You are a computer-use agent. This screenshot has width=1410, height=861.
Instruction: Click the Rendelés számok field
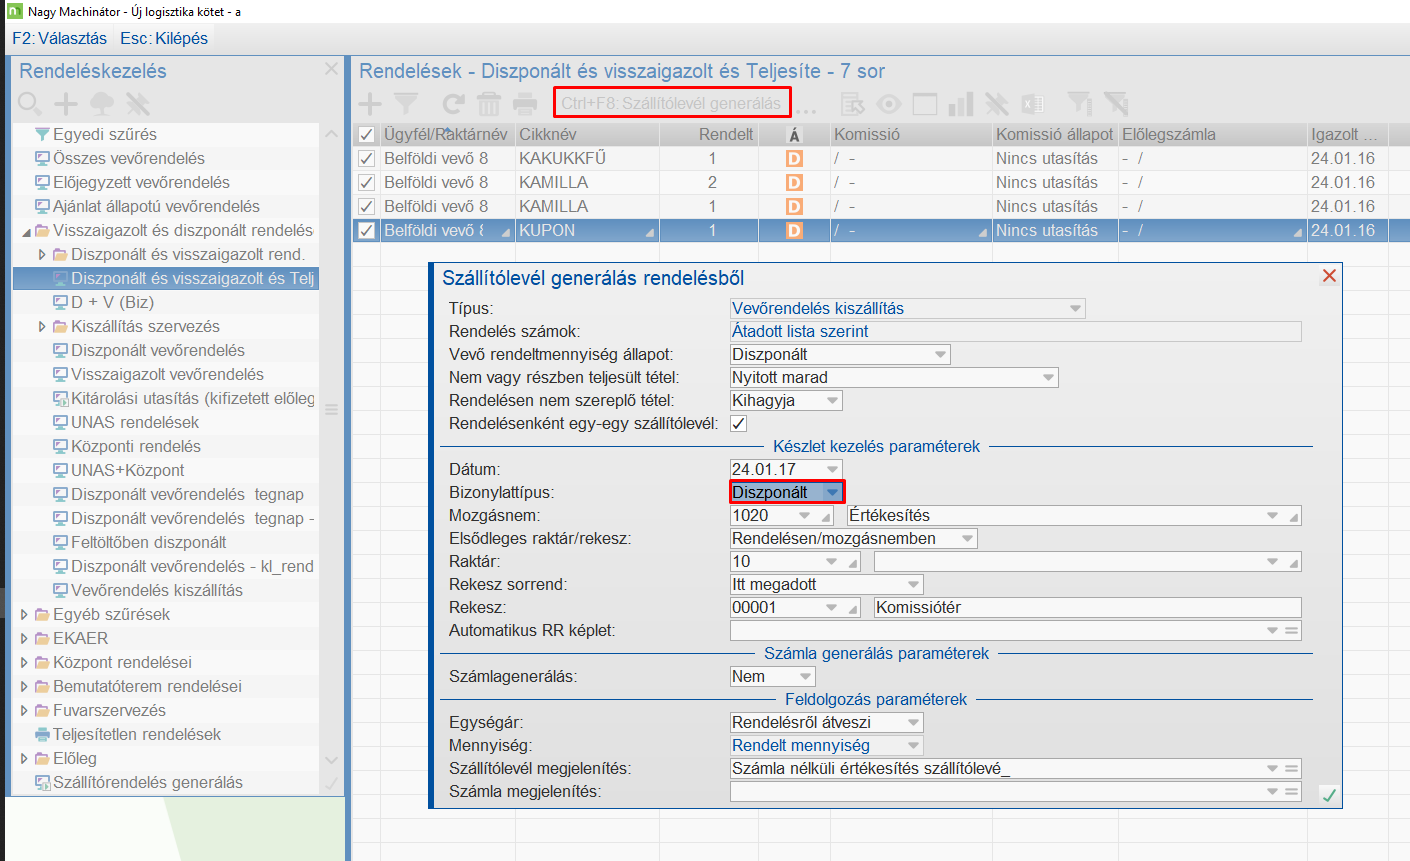click(1016, 331)
